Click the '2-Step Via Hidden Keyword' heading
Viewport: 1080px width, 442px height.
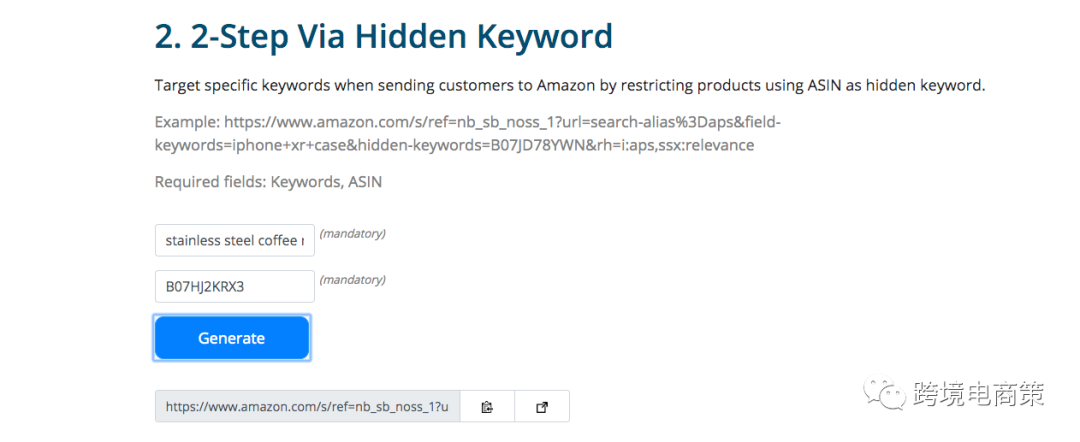[x=383, y=37]
